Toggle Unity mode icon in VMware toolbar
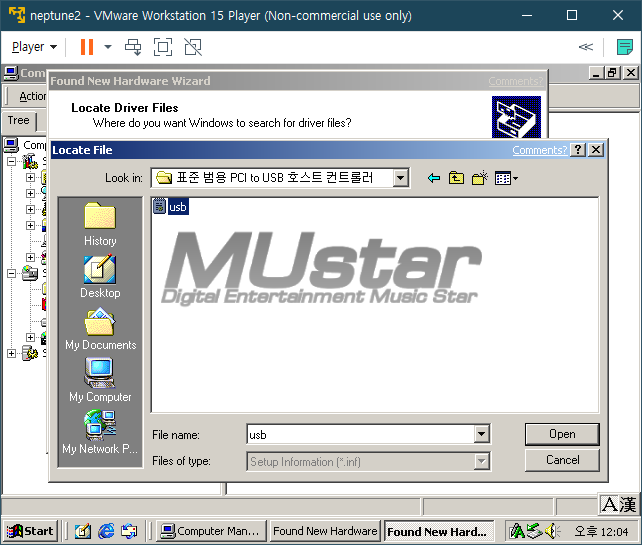The width and height of the screenshot is (642, 545). click(x=193, y=47)
